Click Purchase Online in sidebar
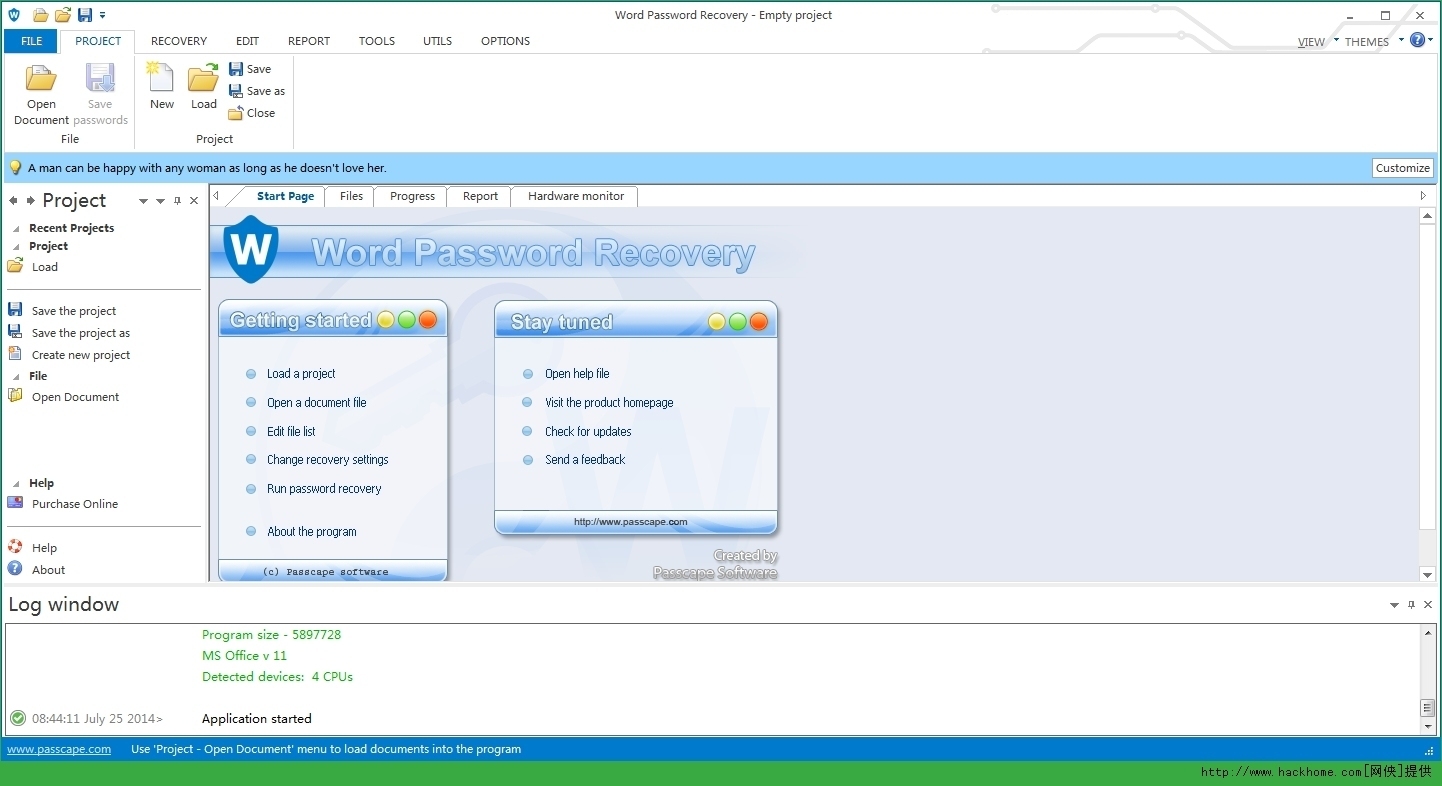1442x786 pixels. click(x=63, y=504)
